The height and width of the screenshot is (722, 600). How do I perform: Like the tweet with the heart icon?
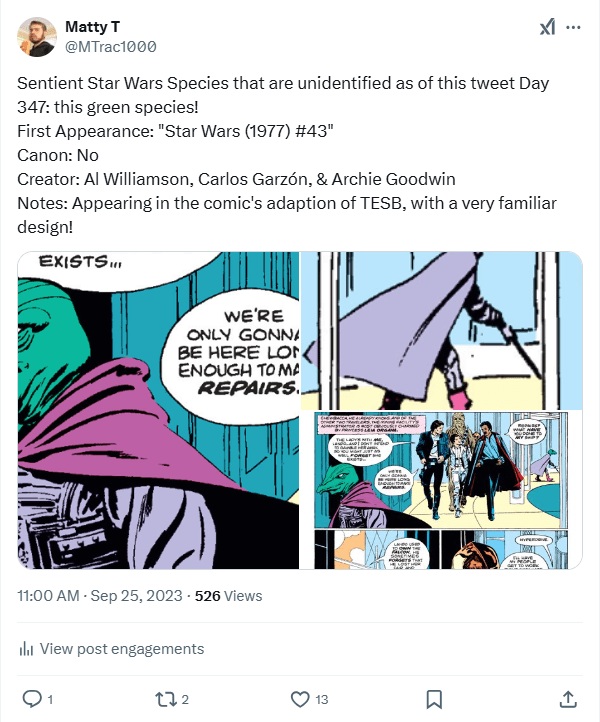click(298, 698)
